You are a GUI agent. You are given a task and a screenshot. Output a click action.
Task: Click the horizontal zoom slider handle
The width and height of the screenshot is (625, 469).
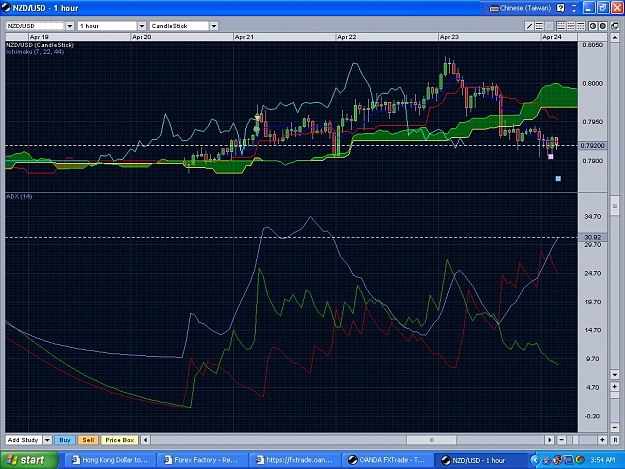click(575, 440)
